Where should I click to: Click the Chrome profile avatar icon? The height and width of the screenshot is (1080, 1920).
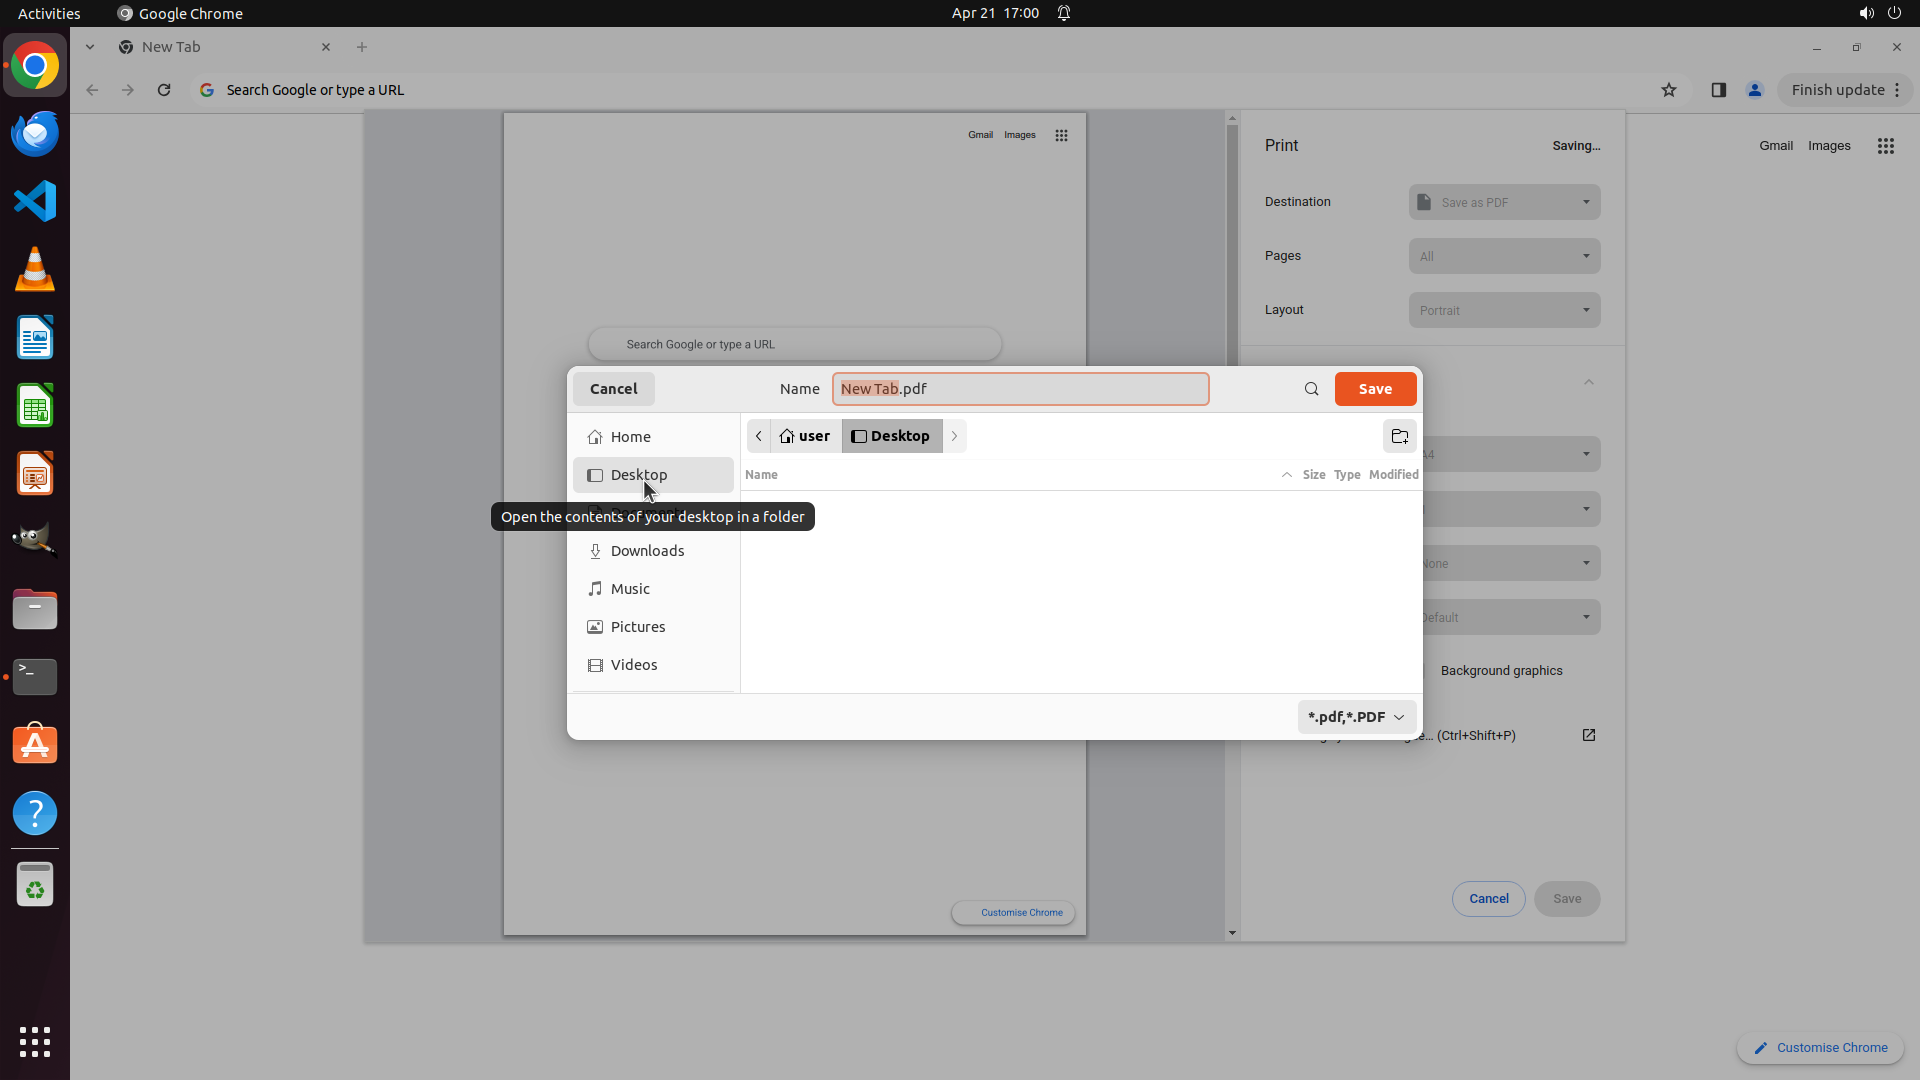click(1754, 90)
